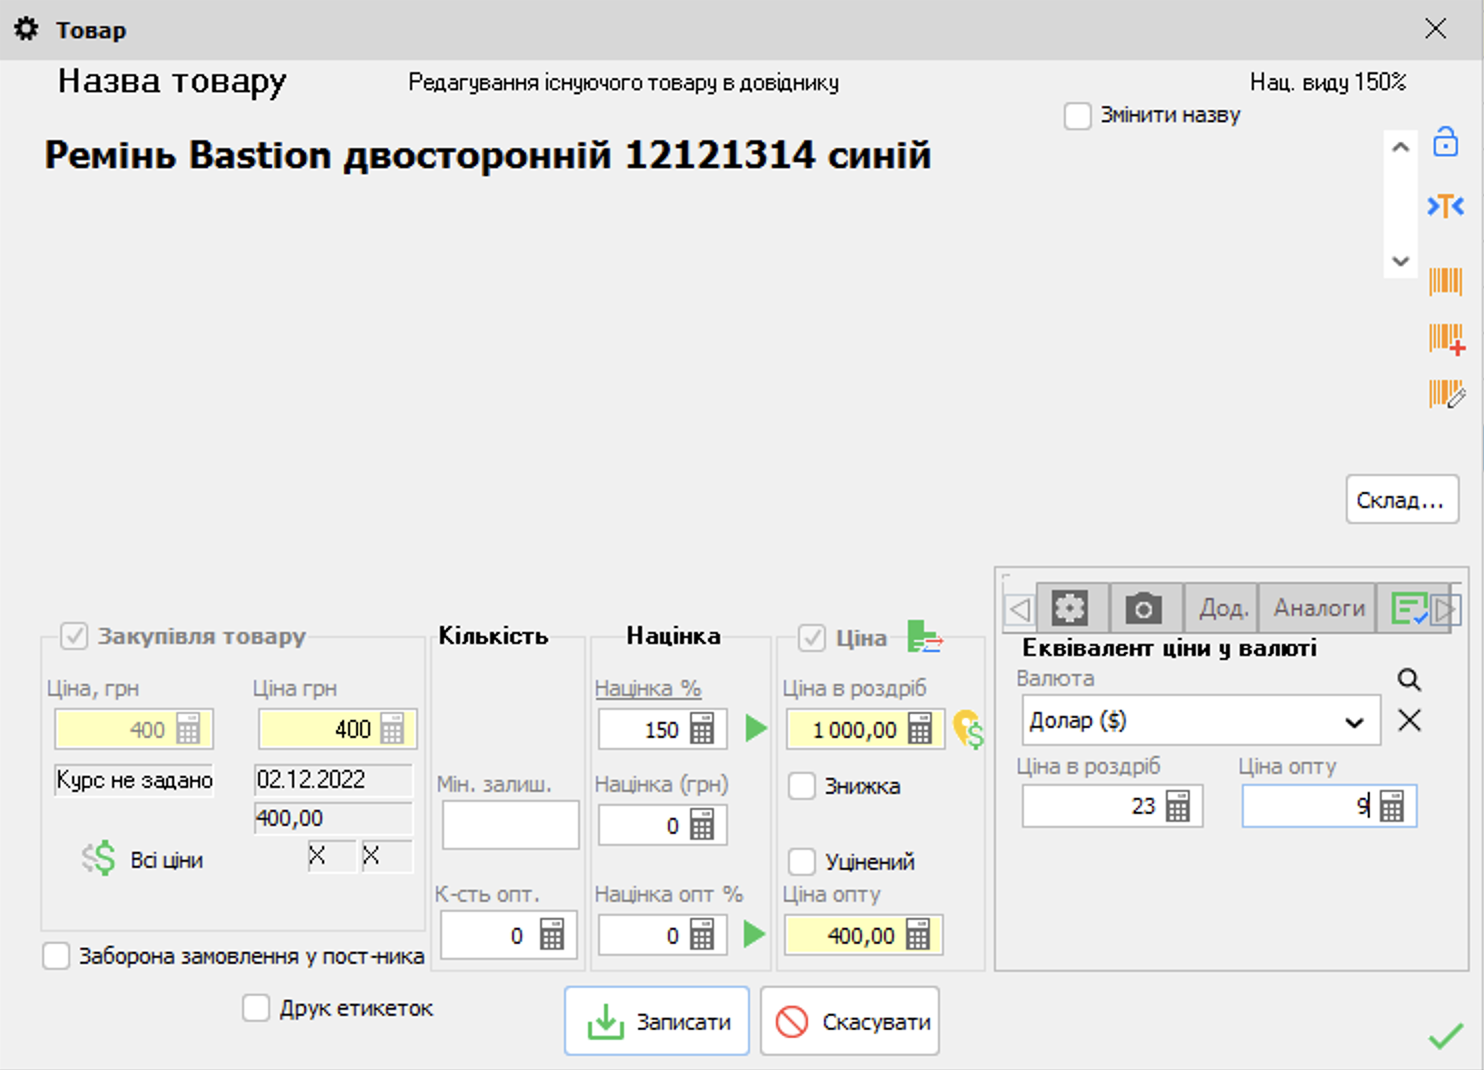Enable Друк етикеток option
The height and width of the screenshot is (1070, 1484).
(256, 1009)
